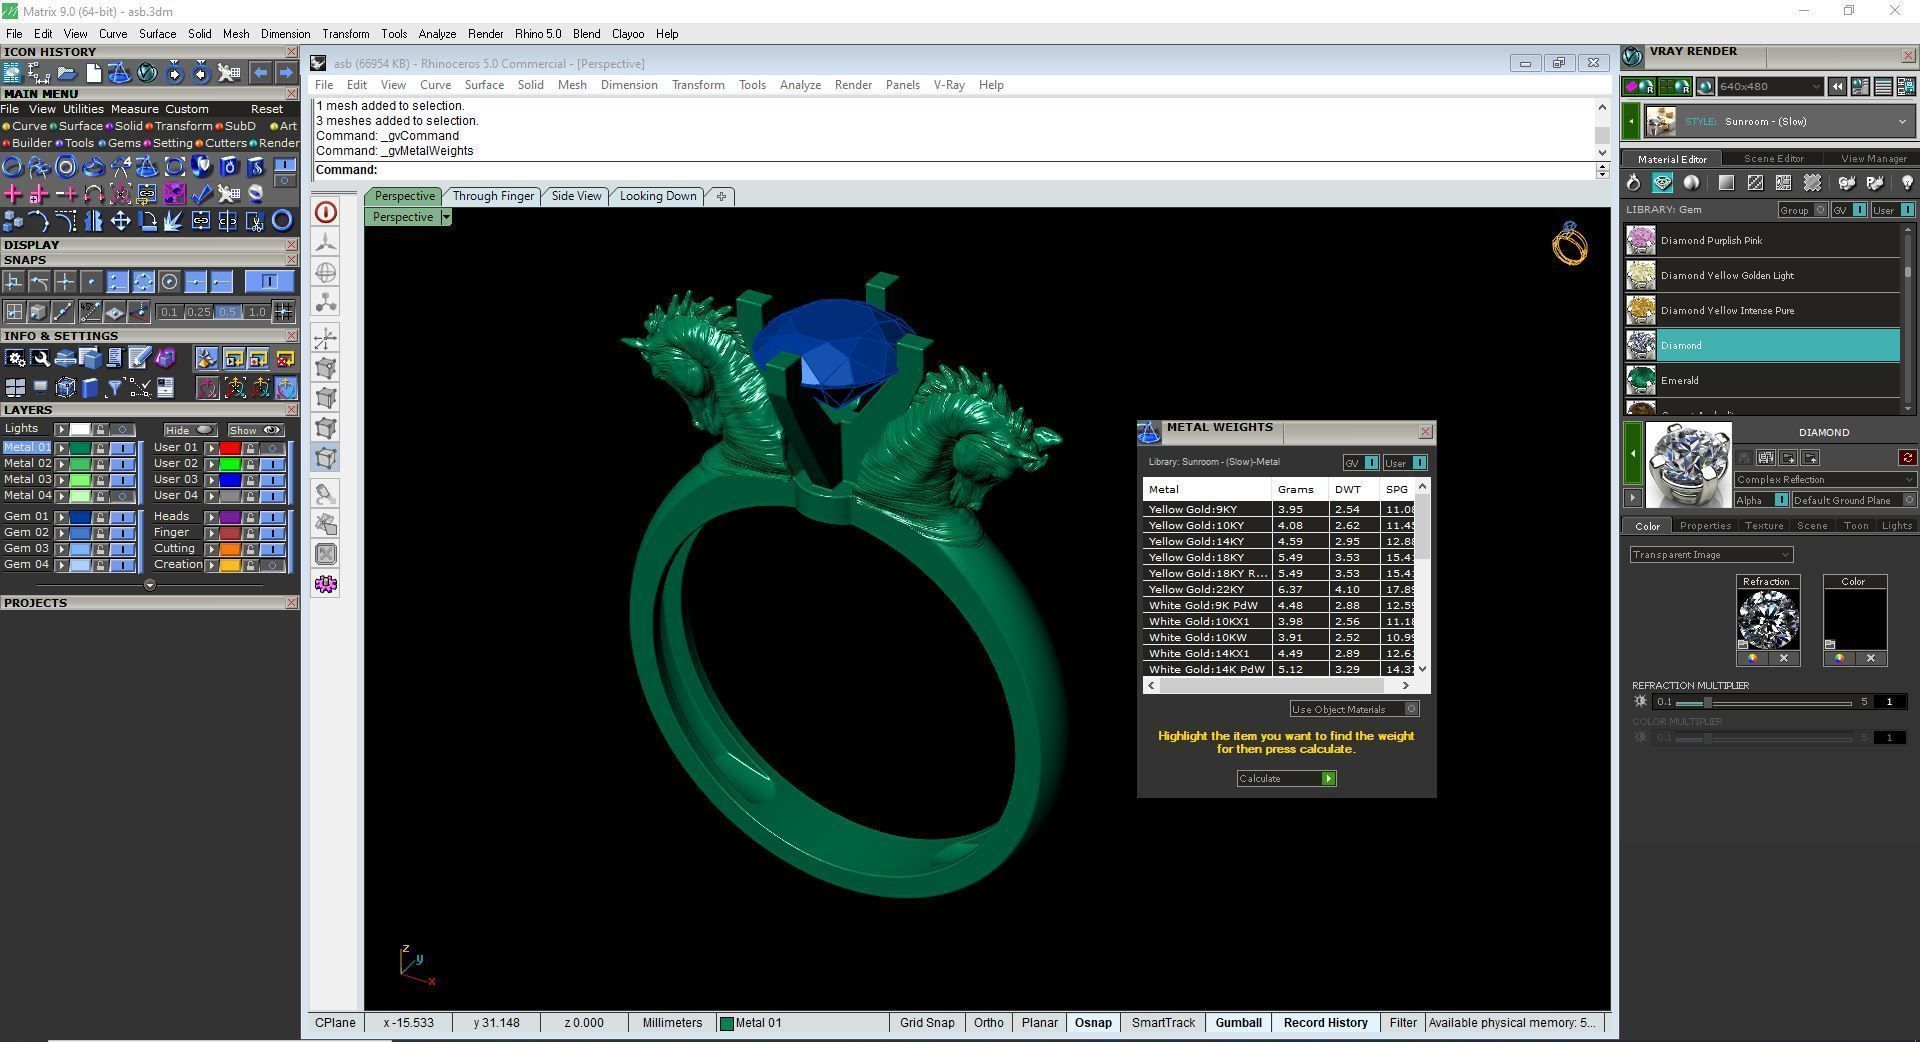Open the 640x480 resolution dropdown
The height and width of the screenshot is (1042, 1920).
pyautogui.click(x=1770, y=87)
